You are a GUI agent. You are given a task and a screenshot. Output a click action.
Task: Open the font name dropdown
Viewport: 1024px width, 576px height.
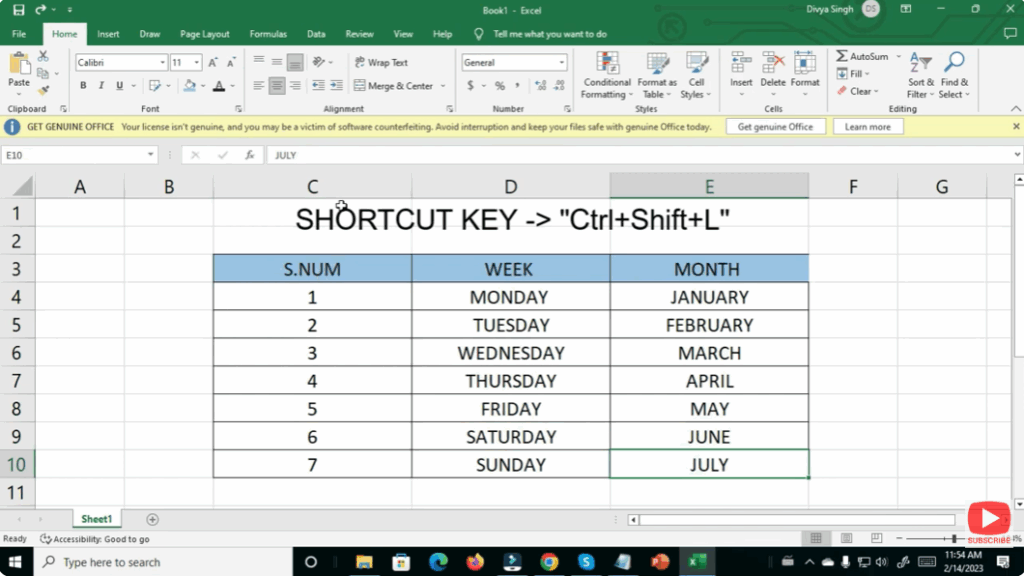162,62
